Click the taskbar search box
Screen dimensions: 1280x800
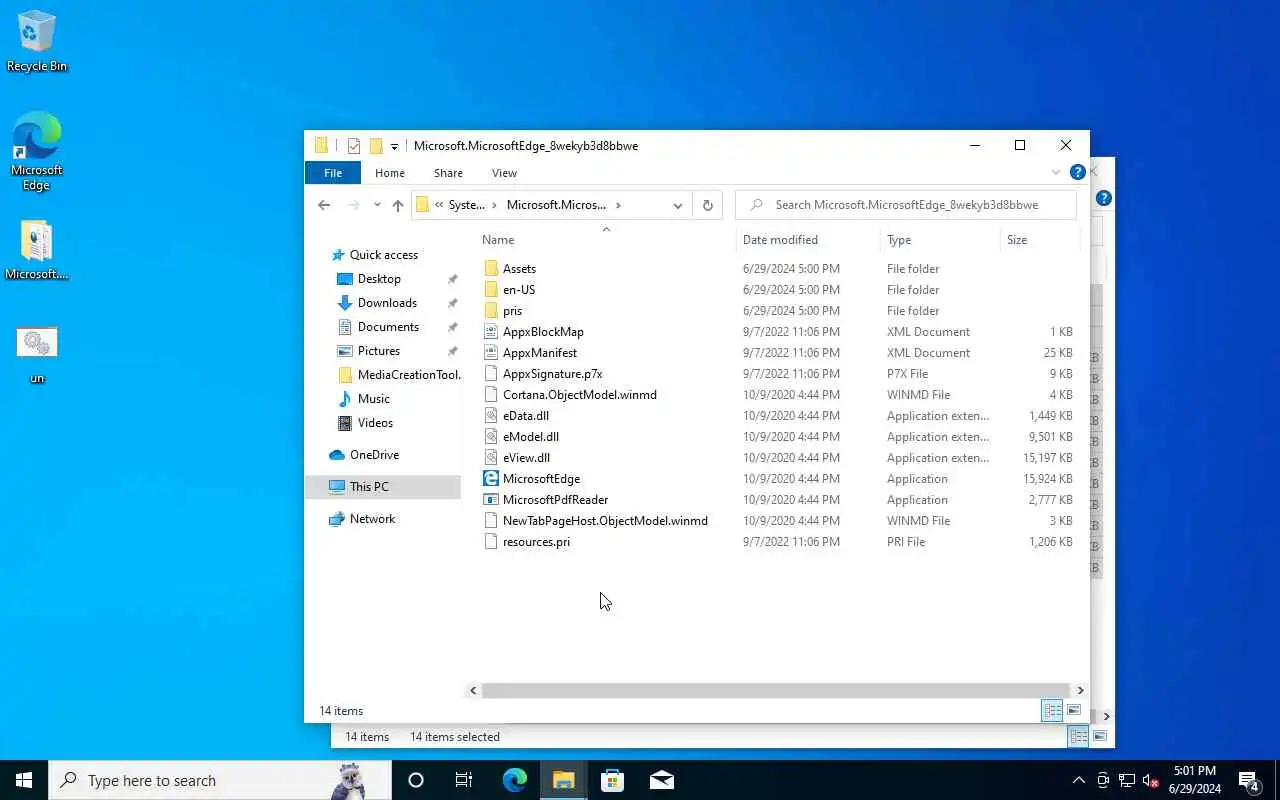tap(220, 780)
